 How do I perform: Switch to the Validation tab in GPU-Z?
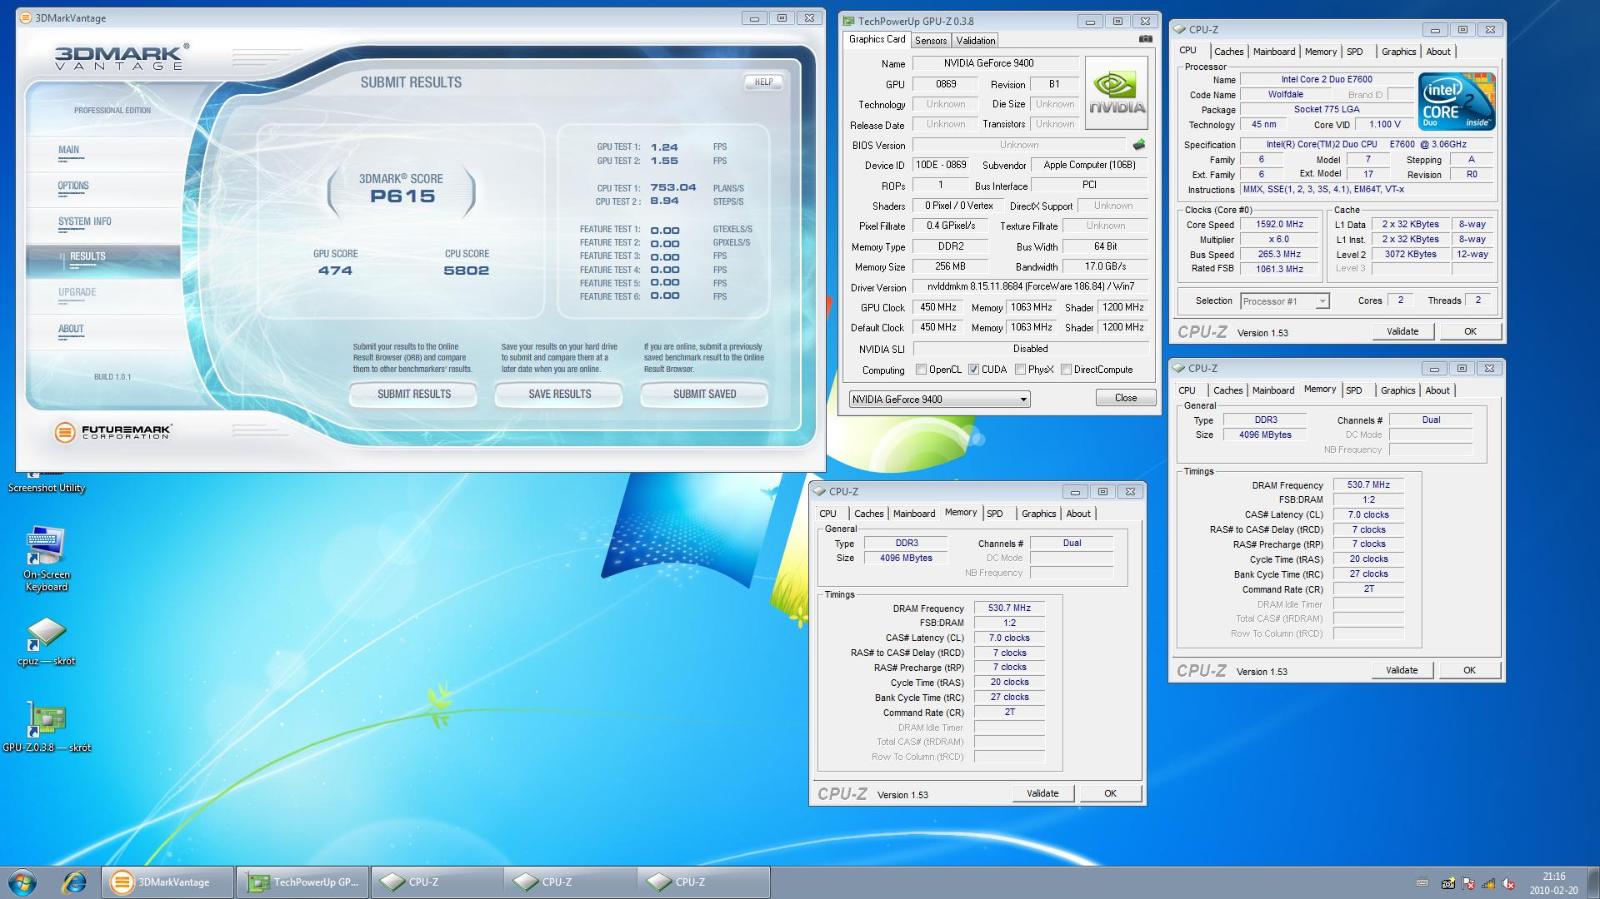tap(975, 40)
